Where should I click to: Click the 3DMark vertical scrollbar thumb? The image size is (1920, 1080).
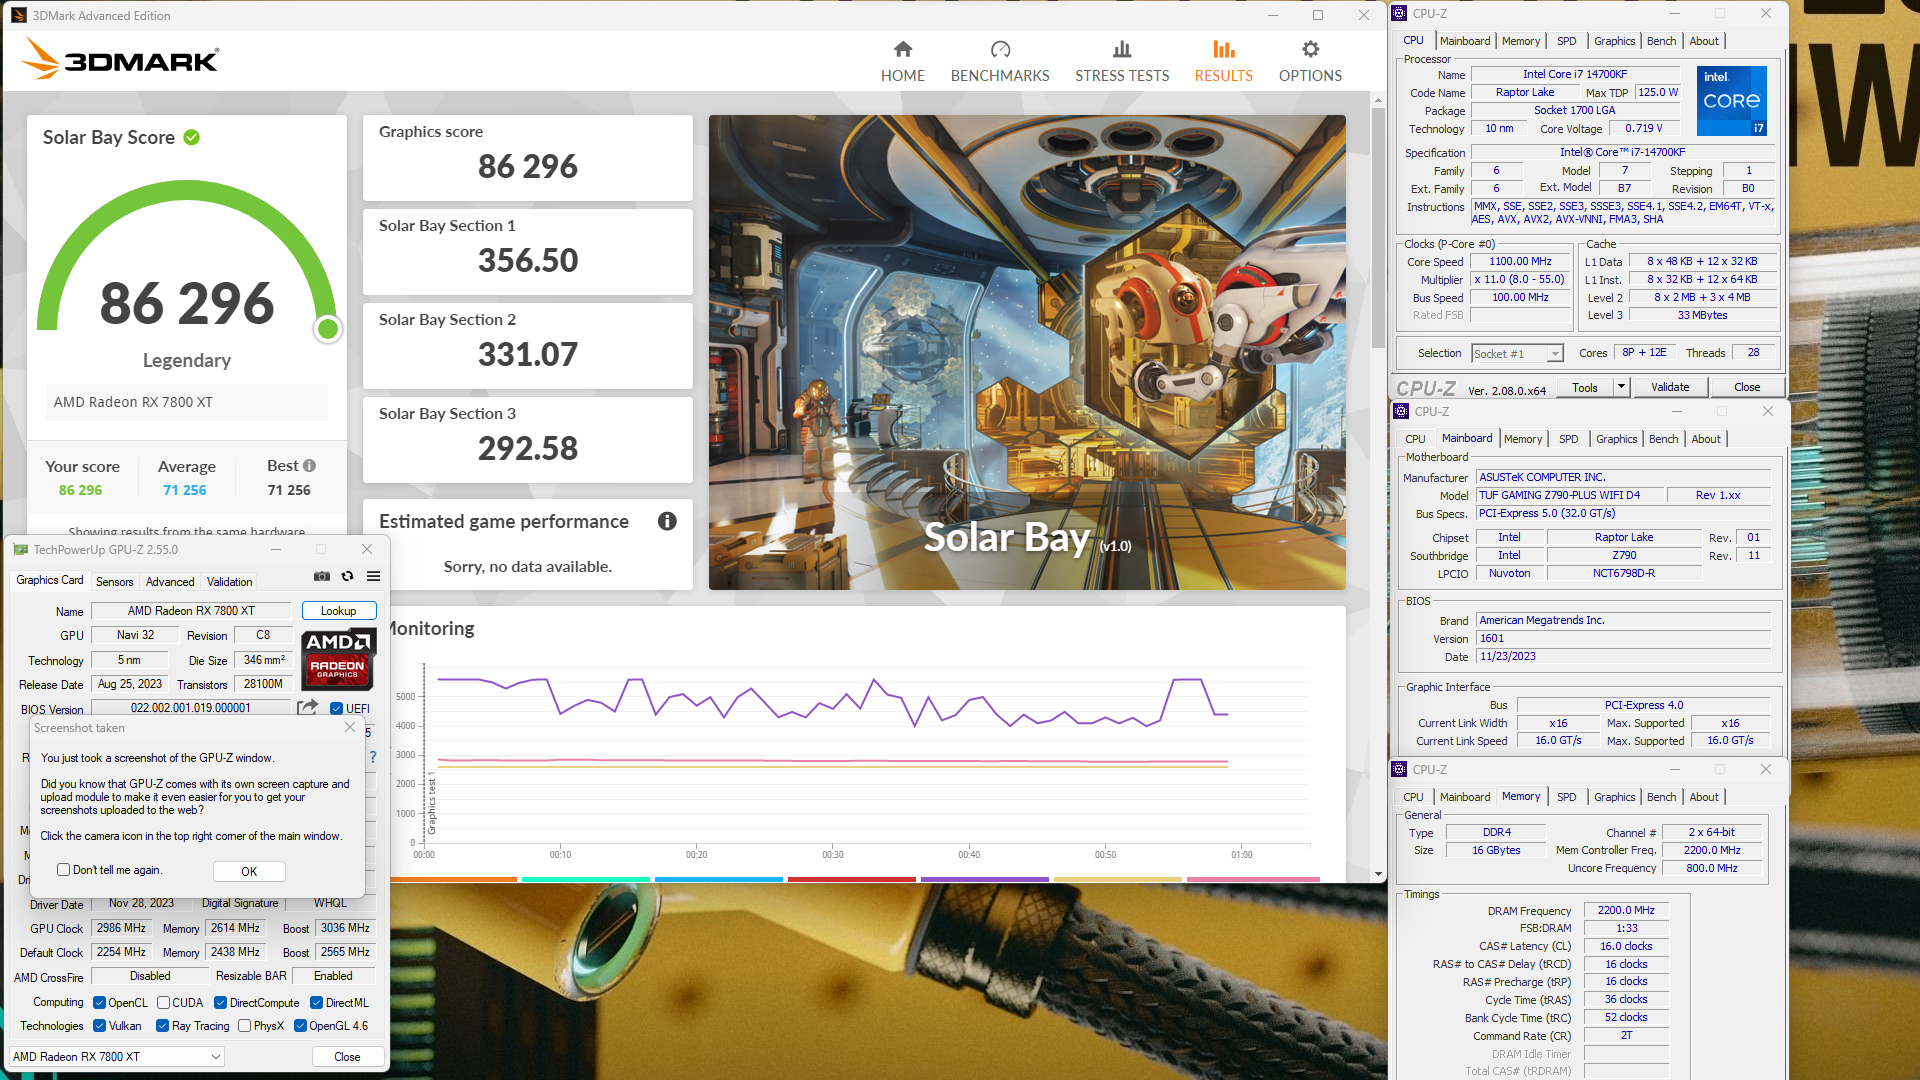click(1378, 227)
